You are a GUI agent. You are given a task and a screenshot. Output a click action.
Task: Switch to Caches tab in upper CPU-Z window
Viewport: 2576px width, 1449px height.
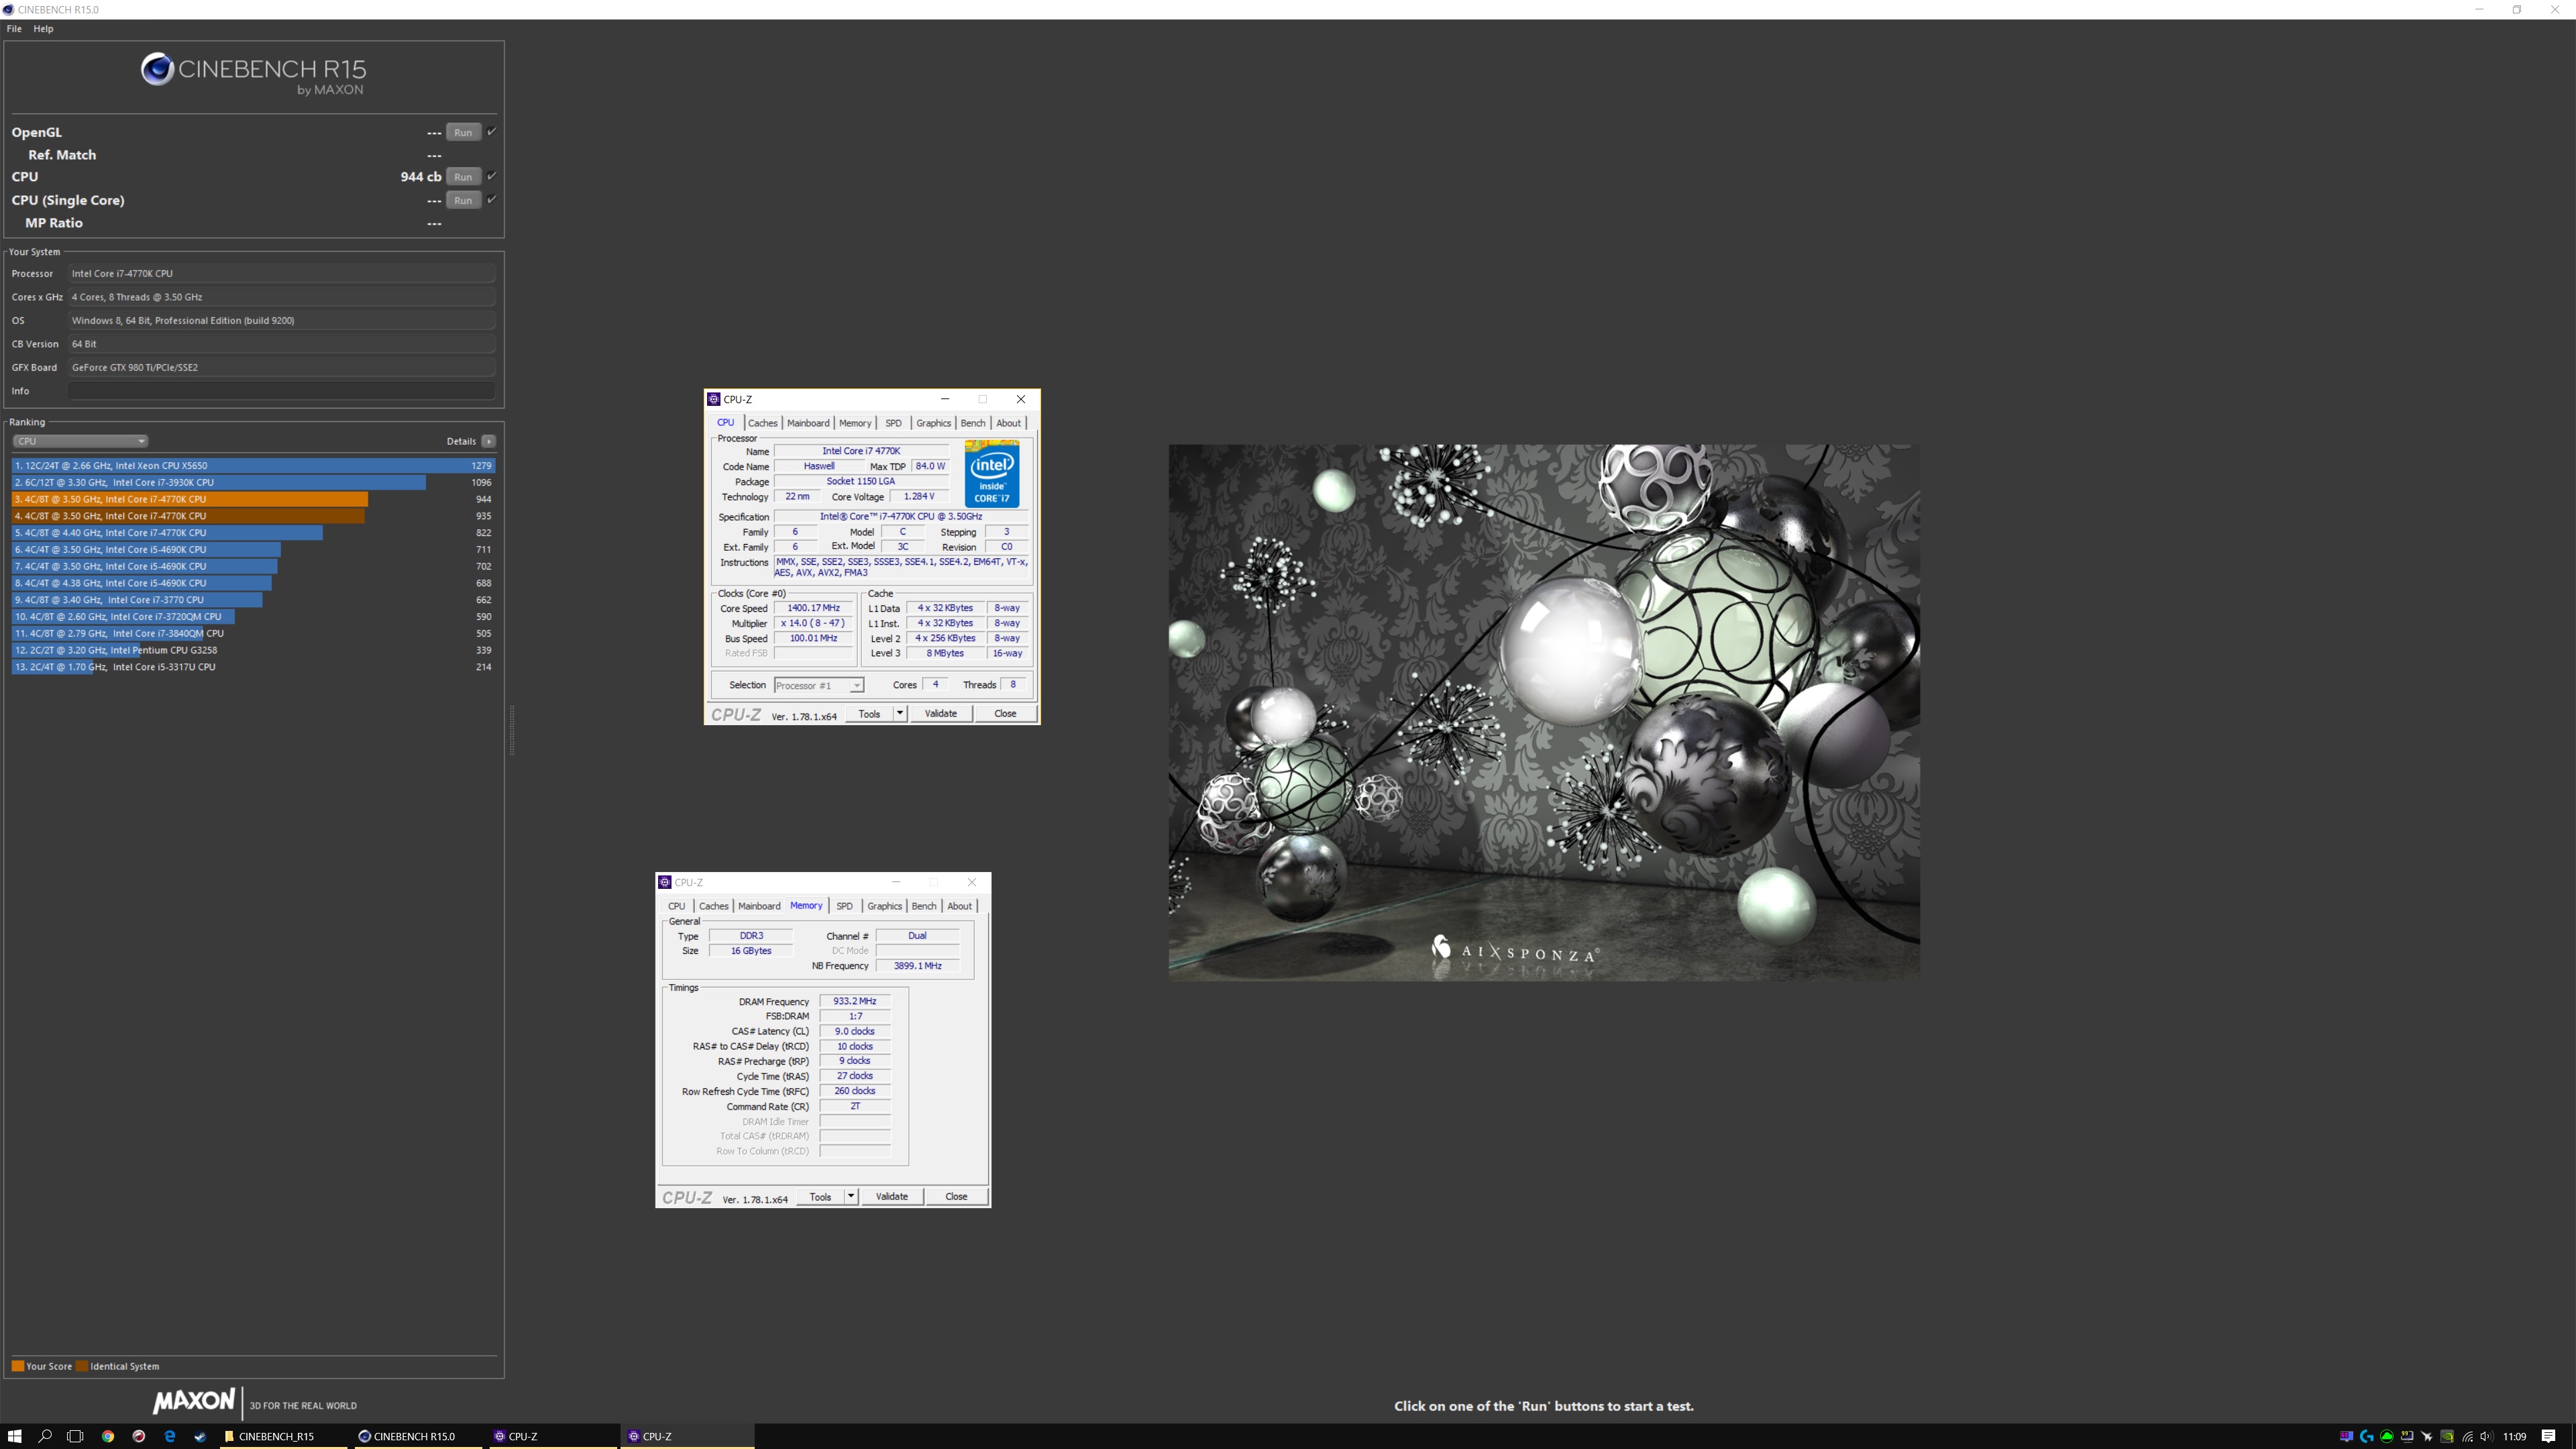(x=762, y=423)
